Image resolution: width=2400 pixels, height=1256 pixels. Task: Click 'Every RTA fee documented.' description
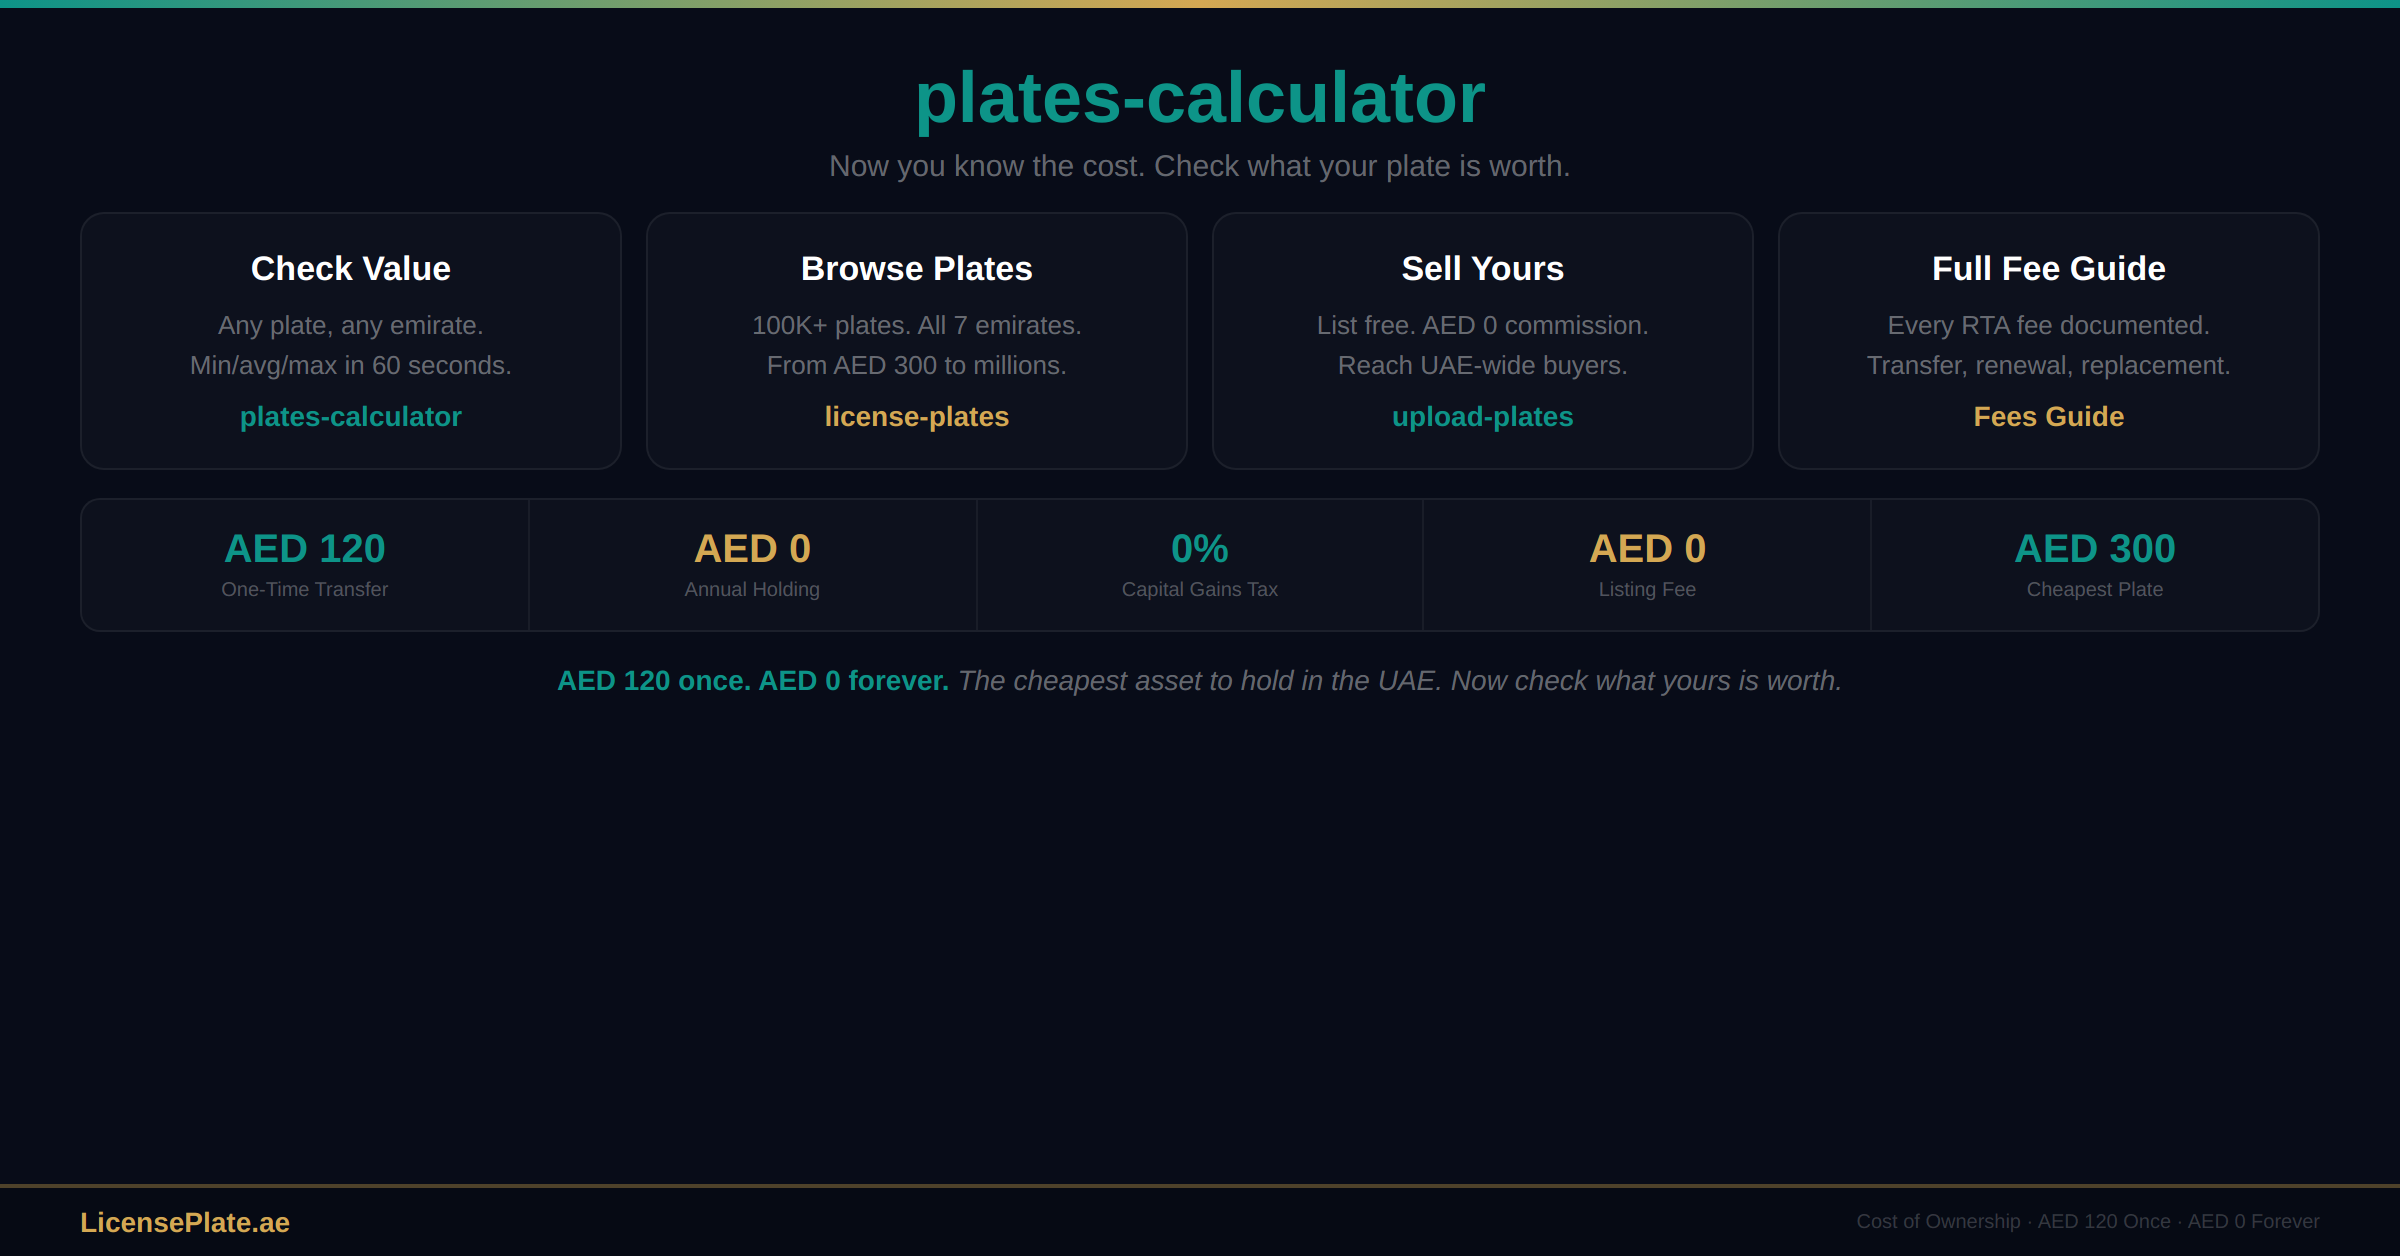coord(2048,326)
